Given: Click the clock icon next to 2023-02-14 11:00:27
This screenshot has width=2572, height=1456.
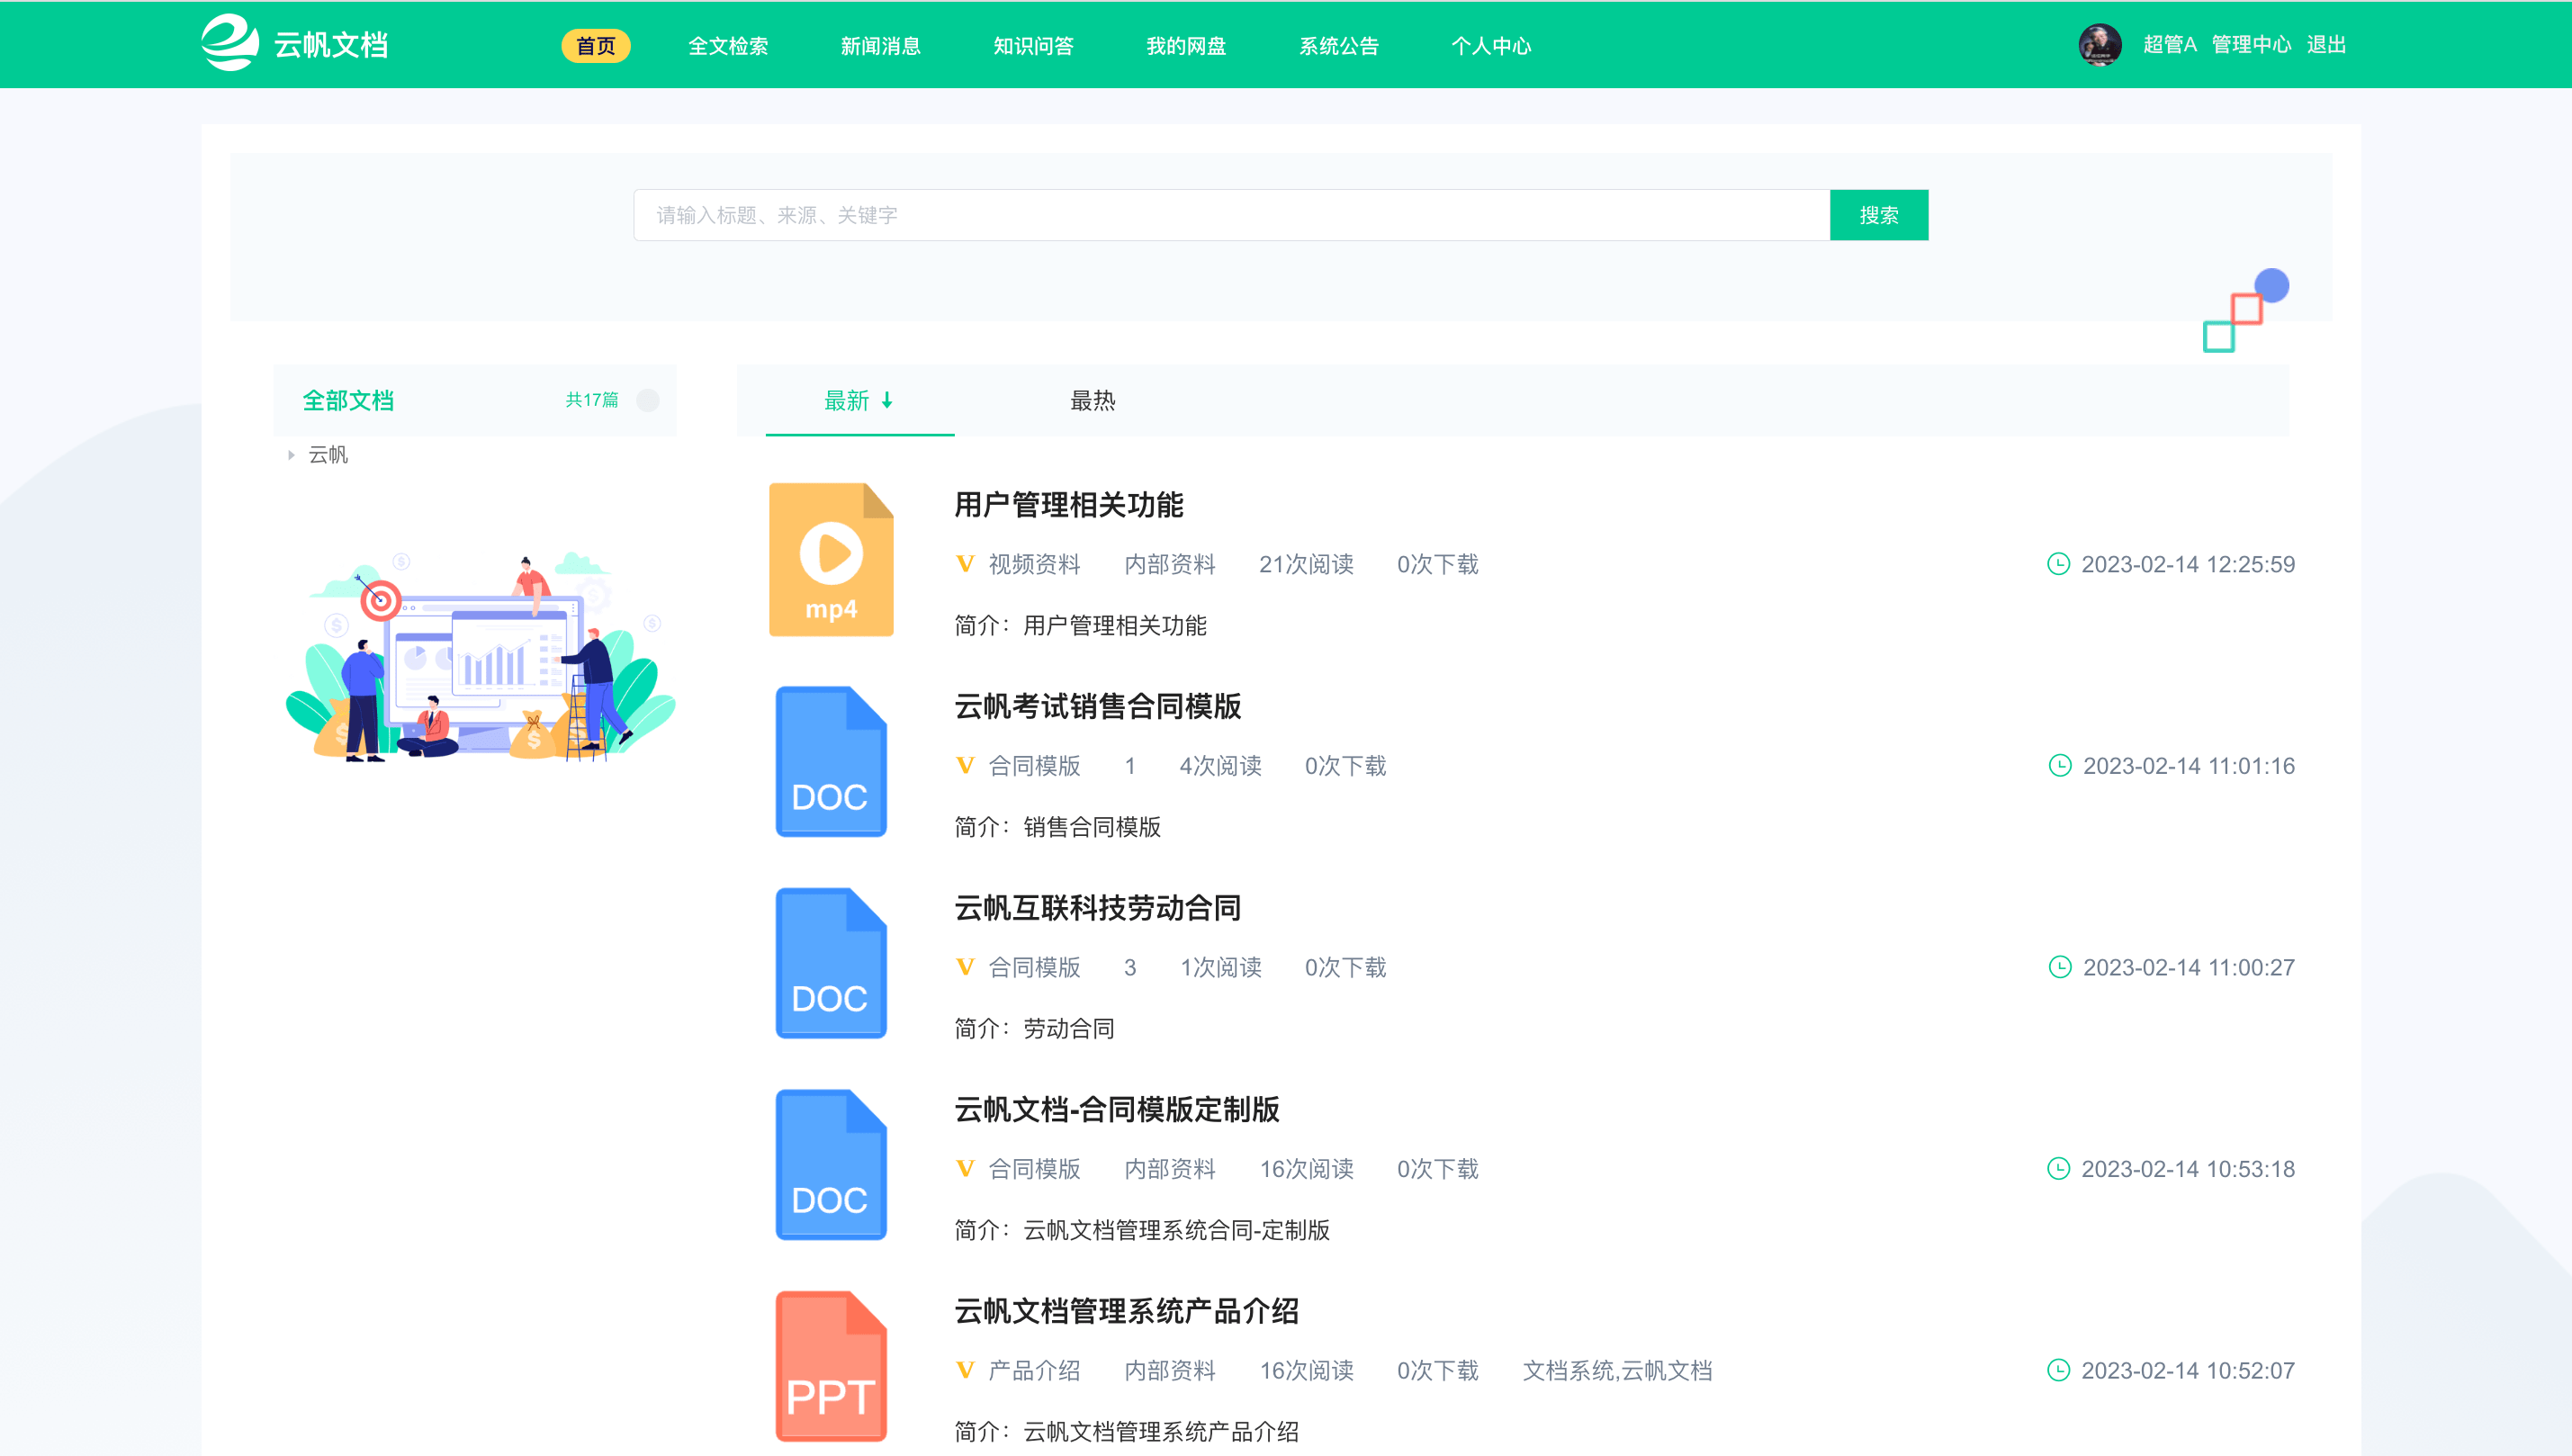Looking at the screenshot, I should 2060,967.
